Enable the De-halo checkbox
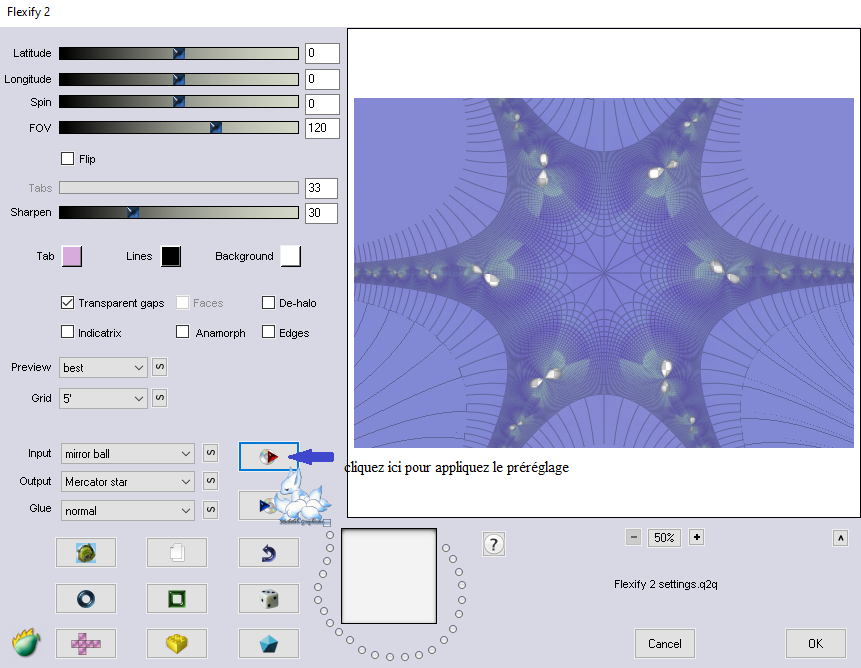 (x=269, y=302)
